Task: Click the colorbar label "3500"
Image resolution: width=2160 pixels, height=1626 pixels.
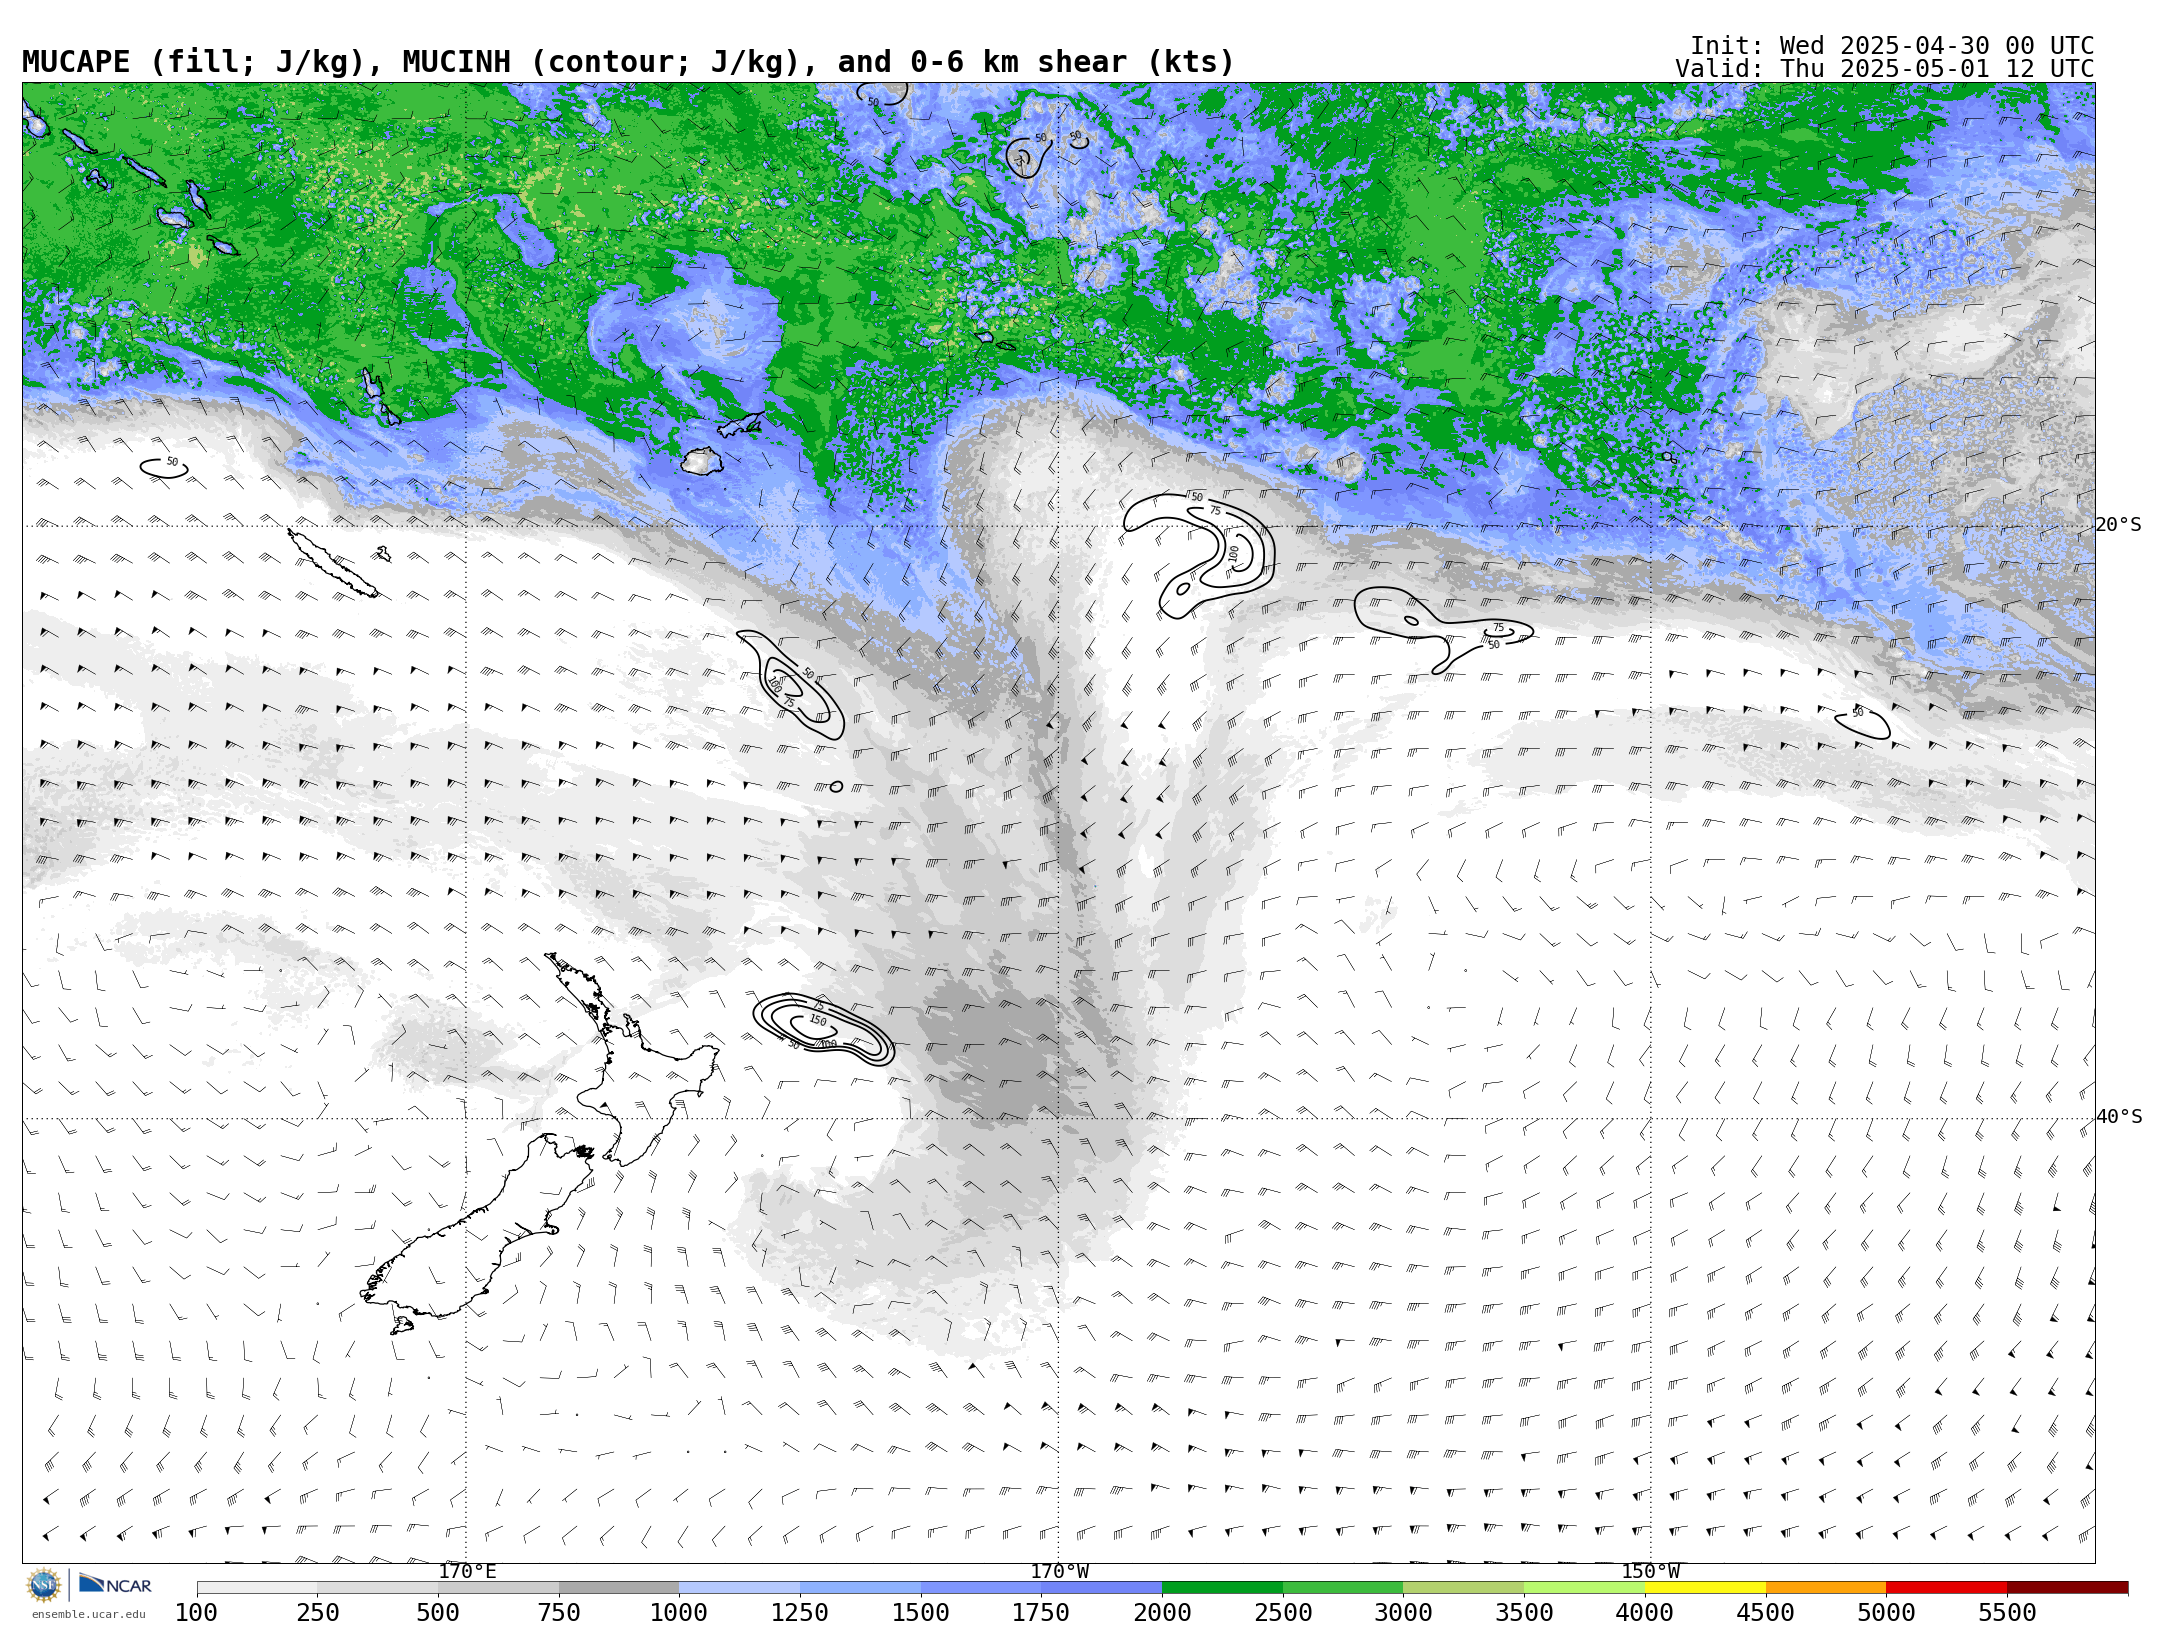Action: tap(1524, 1613)
